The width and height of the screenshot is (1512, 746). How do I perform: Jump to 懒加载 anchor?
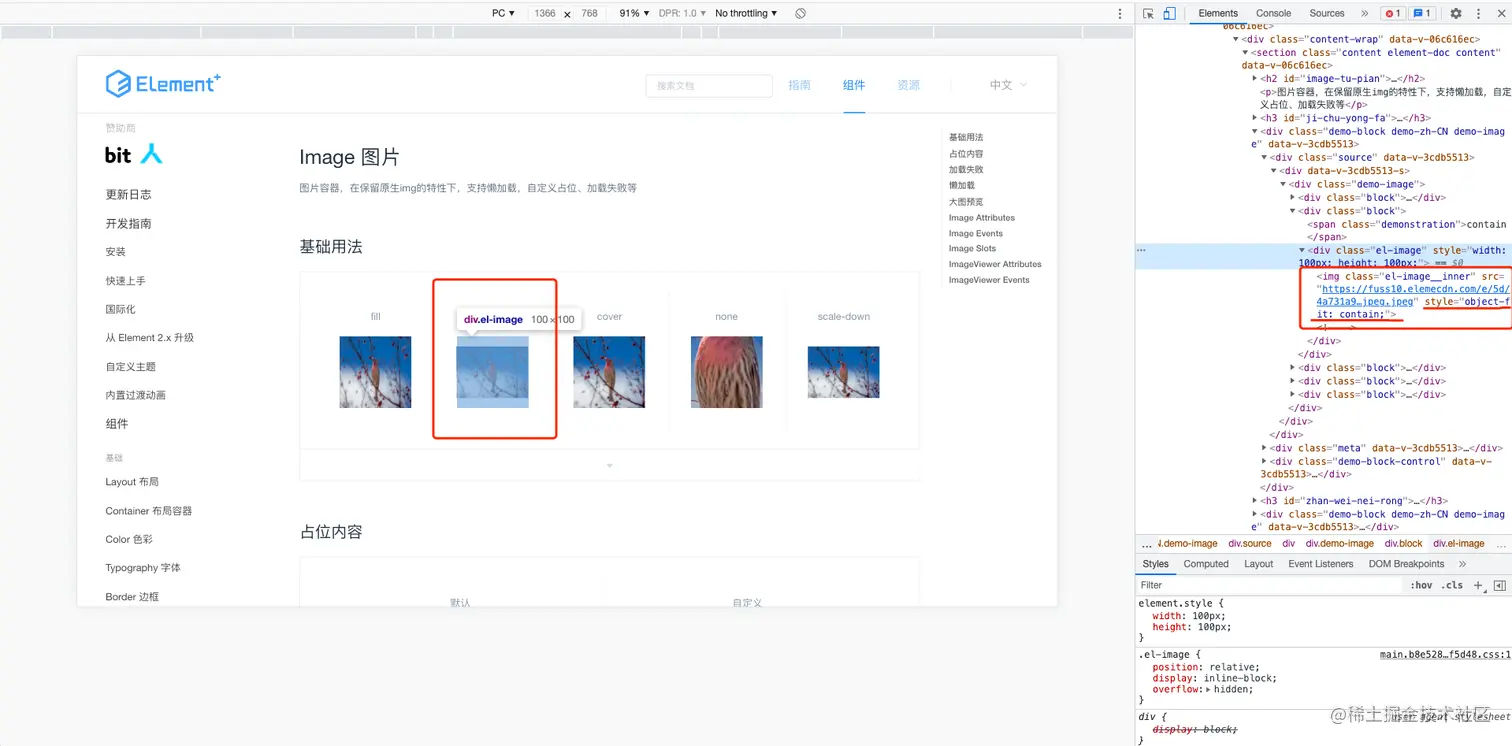tap(962, 185)
